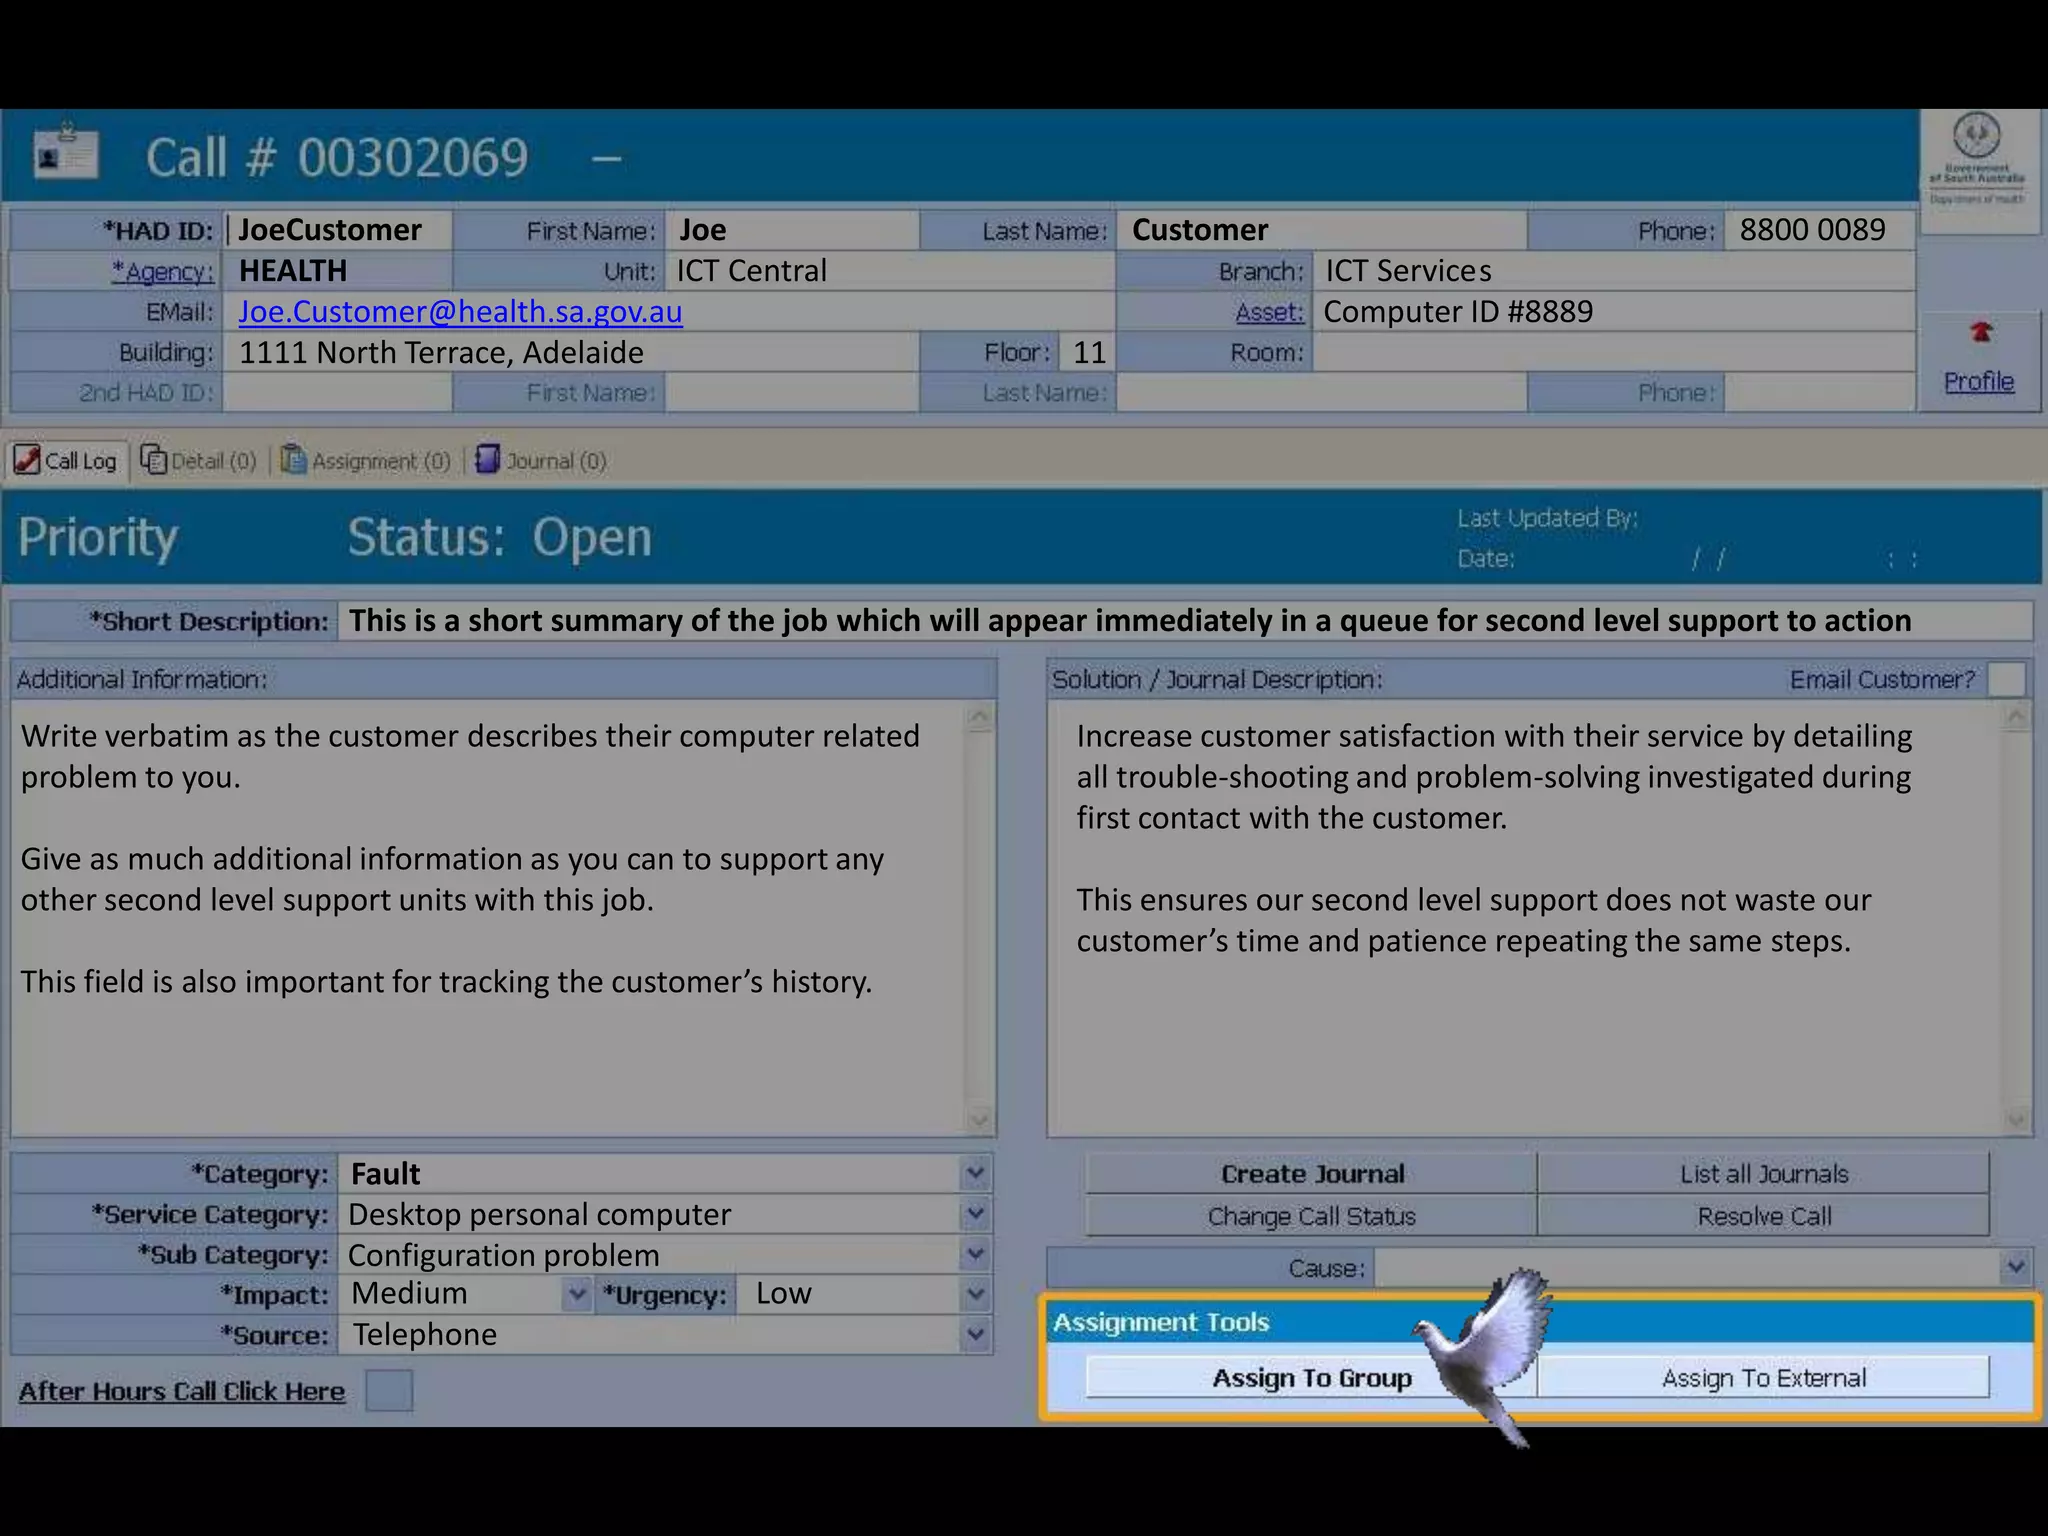Click the red telephone Profile icon
Viewport: 2048px width, 1536px height.
click(1981, 332)
